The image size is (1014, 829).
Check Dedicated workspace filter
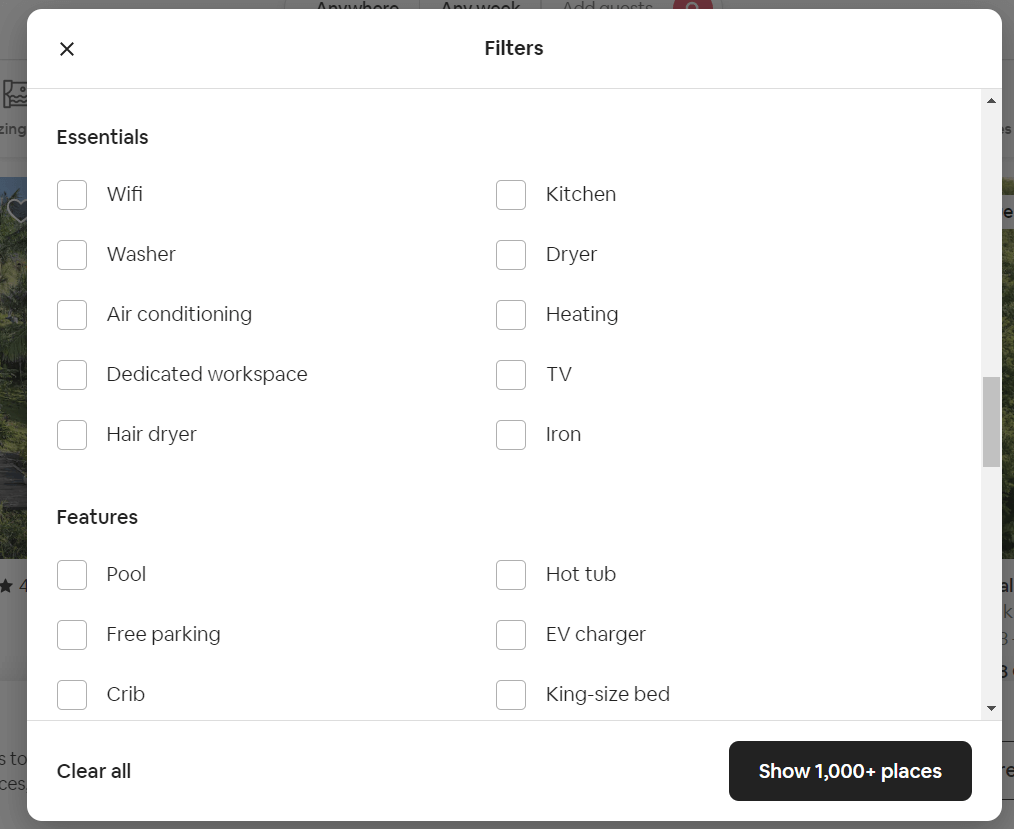tap(72, 375)
